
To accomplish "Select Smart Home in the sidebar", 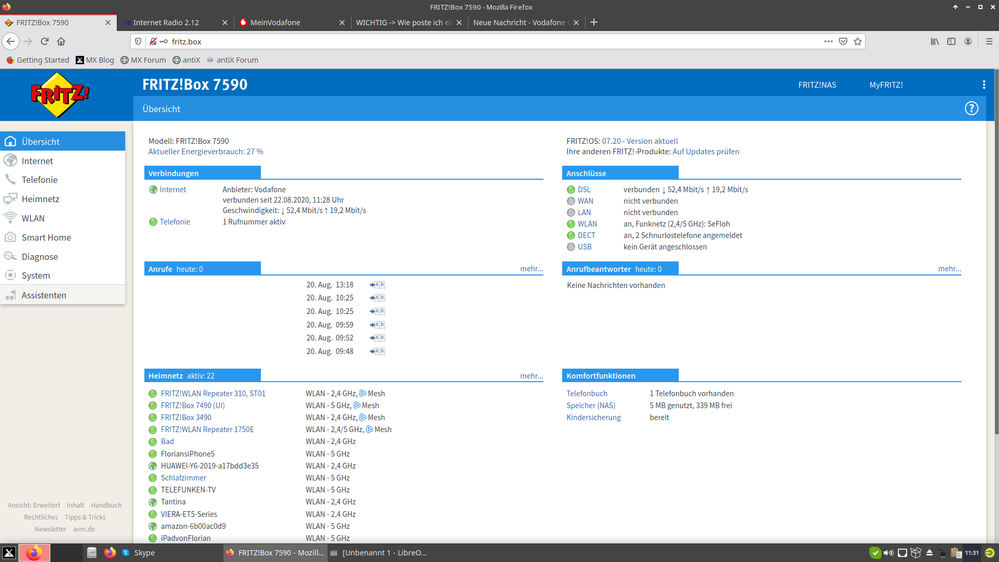I will pos(46,237).
